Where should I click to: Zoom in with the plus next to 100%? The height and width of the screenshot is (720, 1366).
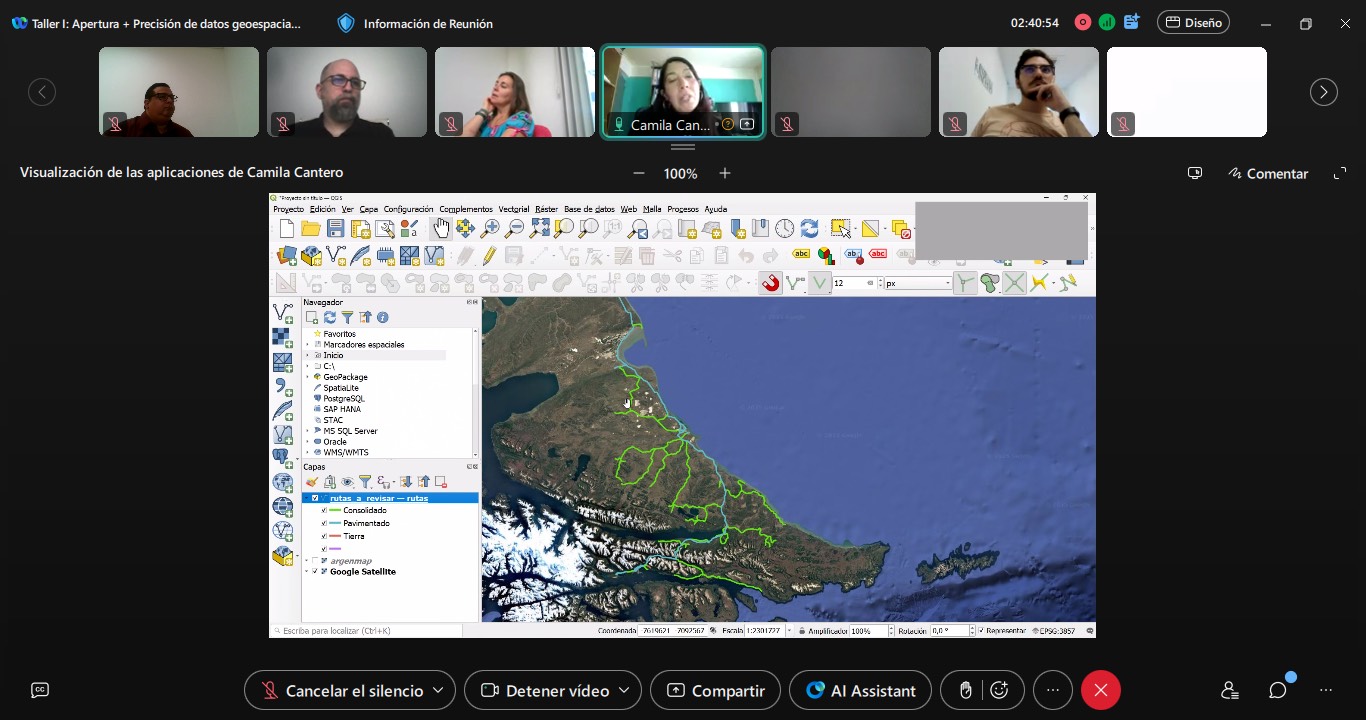(x=725, y=173)
